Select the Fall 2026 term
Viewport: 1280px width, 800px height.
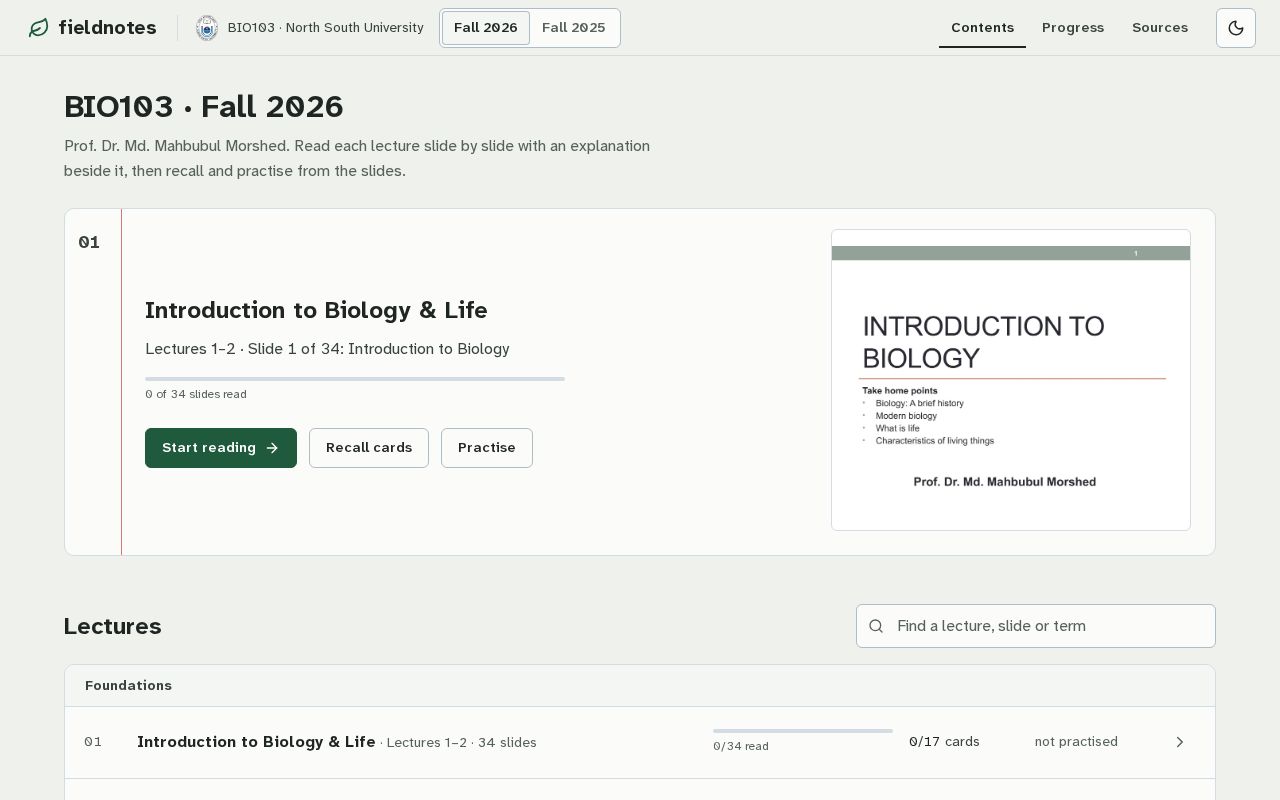pyautogui.click(x=486, y=28)
